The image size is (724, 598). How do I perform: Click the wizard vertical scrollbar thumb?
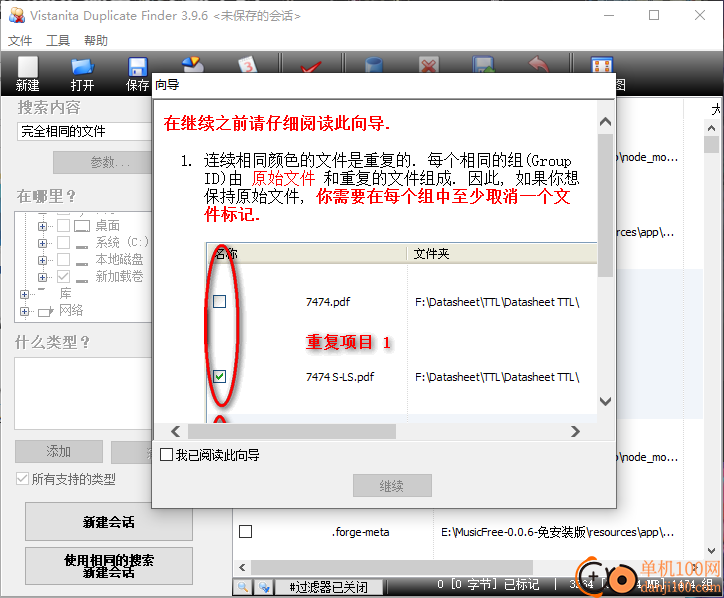click(605, 205)
